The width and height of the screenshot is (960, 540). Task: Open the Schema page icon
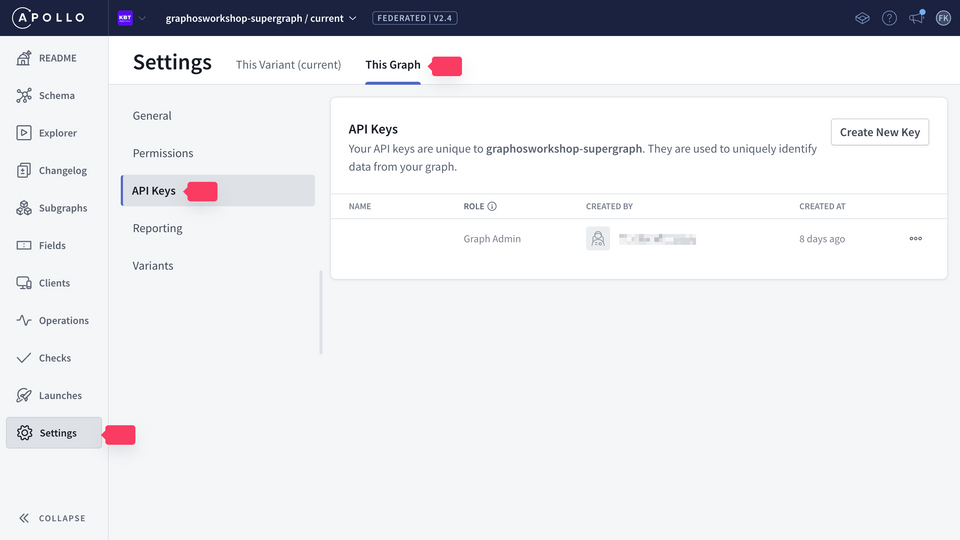tap(24, 96)
